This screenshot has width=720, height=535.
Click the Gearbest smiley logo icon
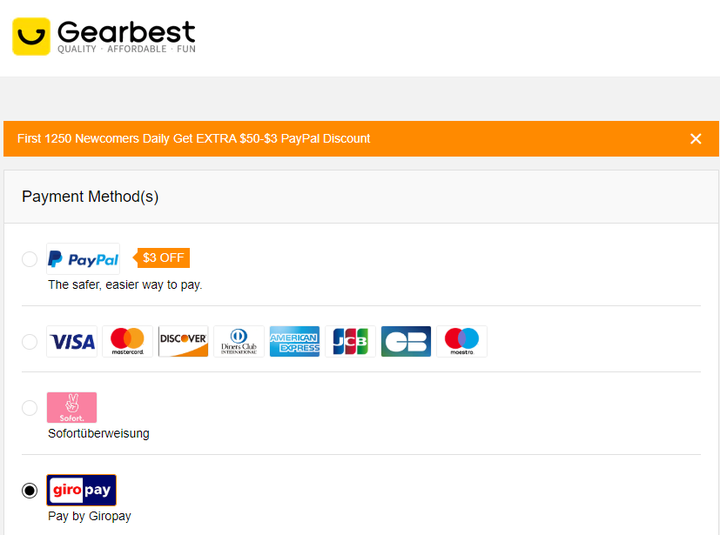click(31, 36)
